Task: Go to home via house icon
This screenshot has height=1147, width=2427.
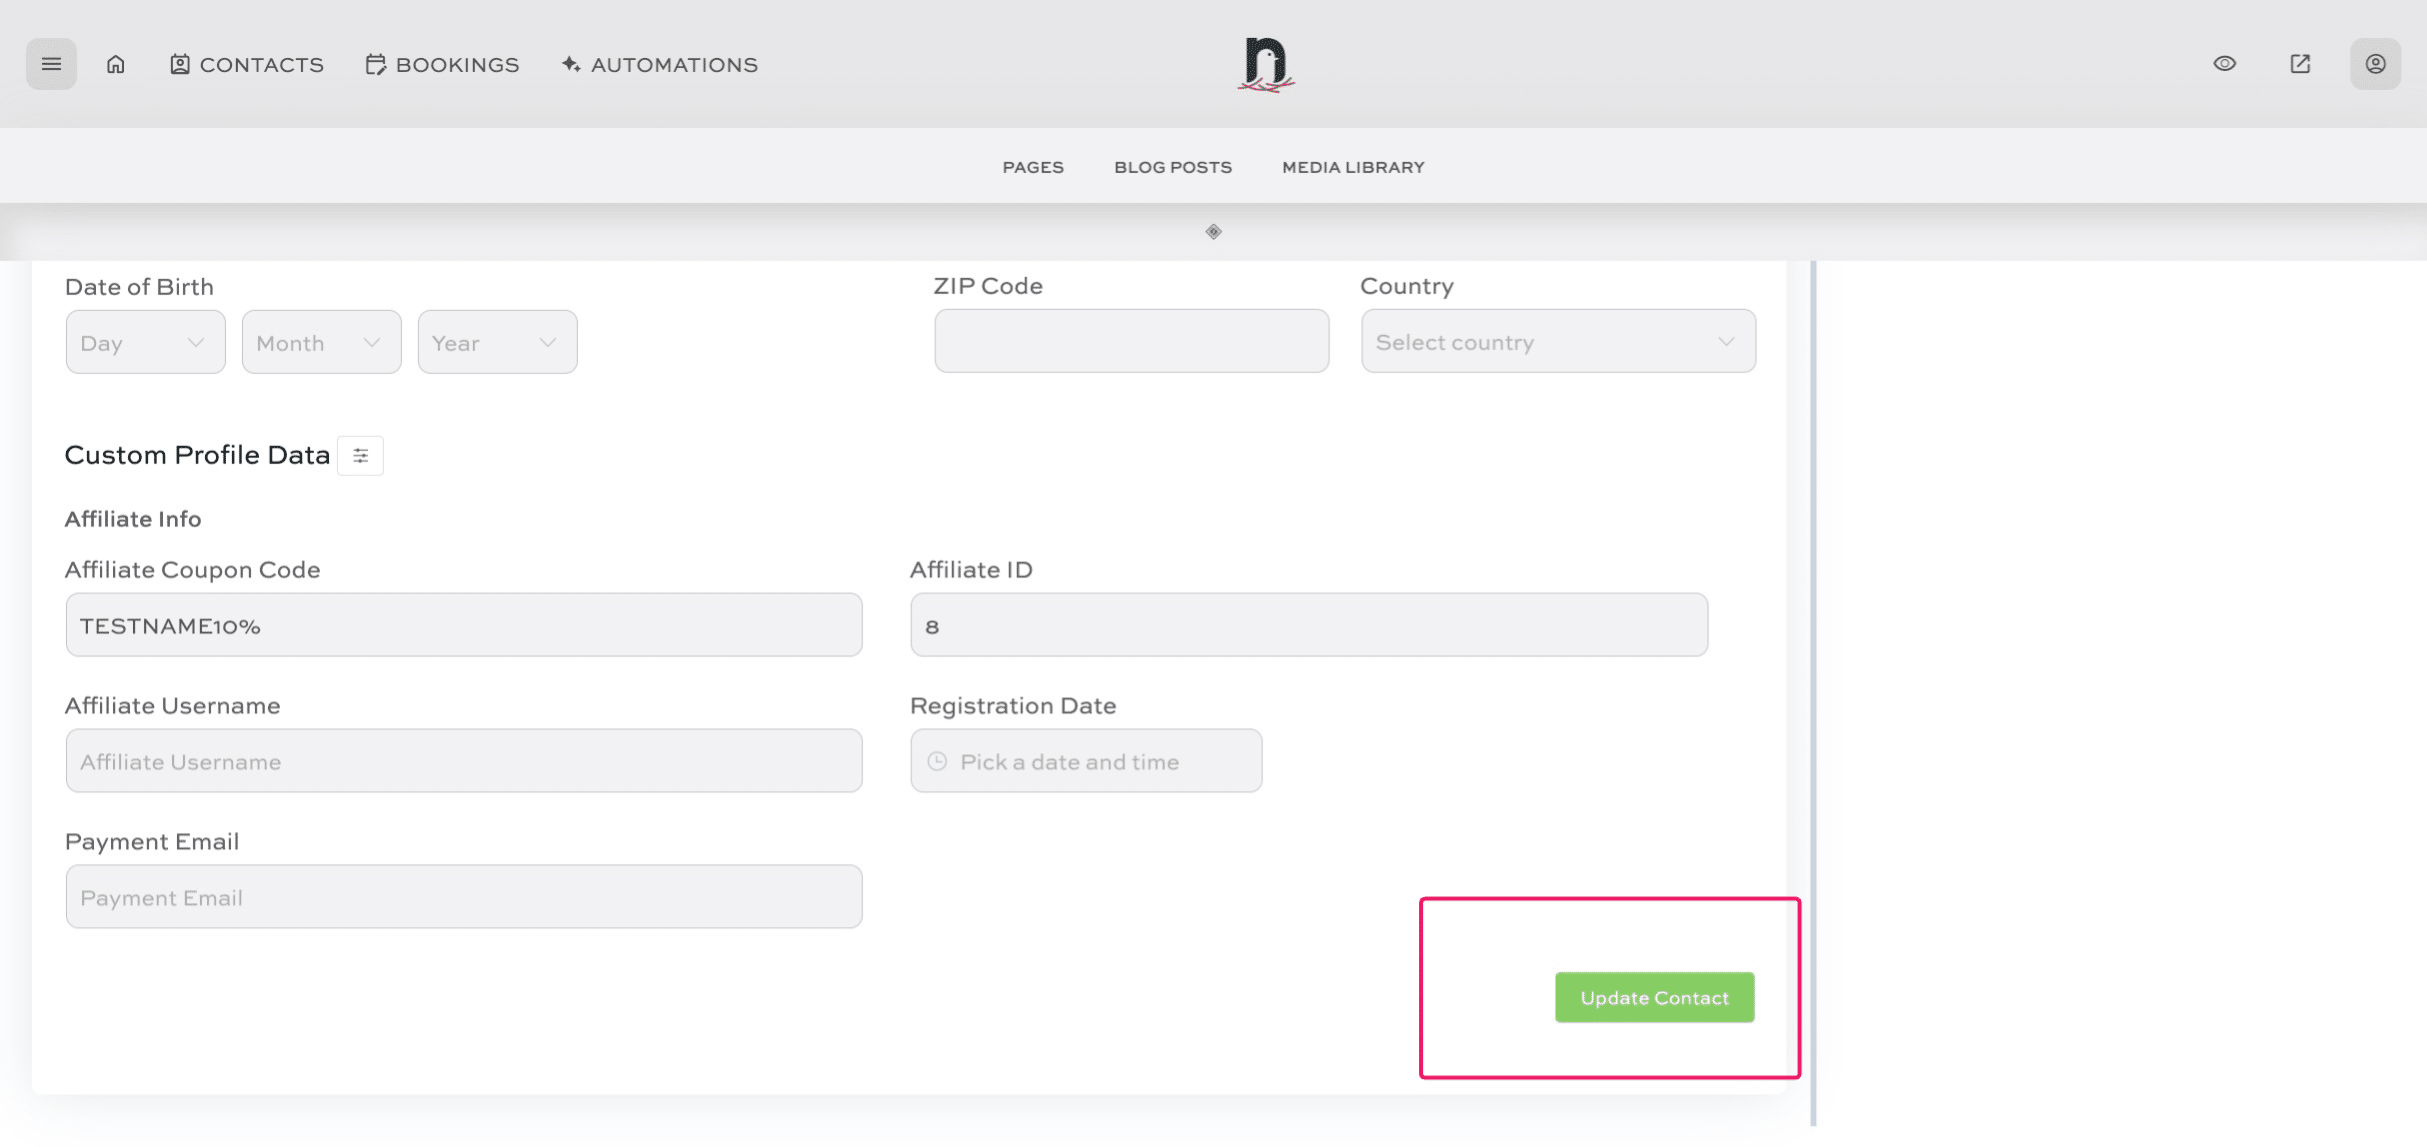Action: tap(116, 64)
